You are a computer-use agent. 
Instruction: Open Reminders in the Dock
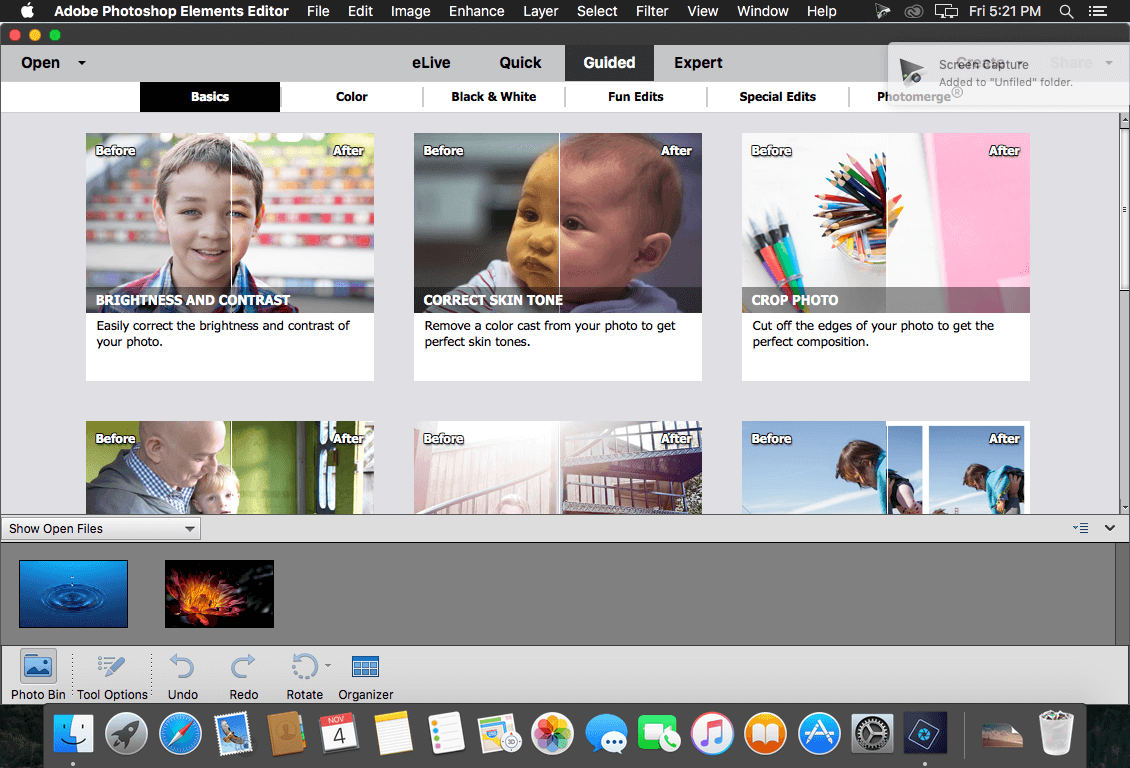point(445,734)
